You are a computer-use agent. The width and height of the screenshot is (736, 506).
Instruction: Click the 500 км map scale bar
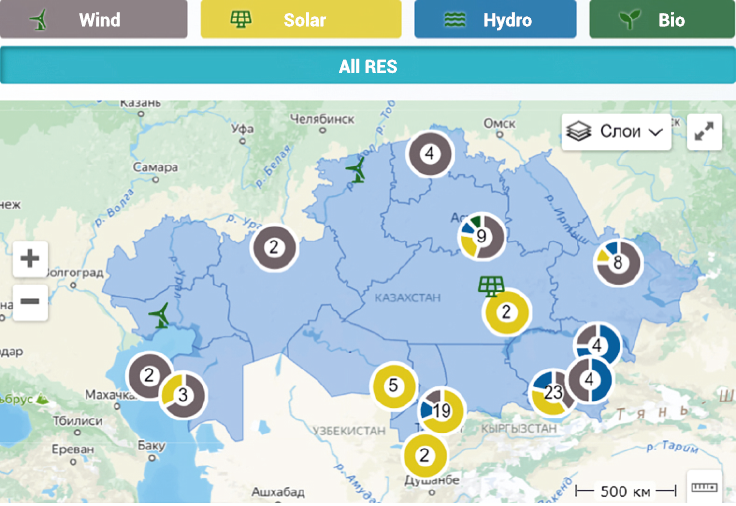[626, 491]
